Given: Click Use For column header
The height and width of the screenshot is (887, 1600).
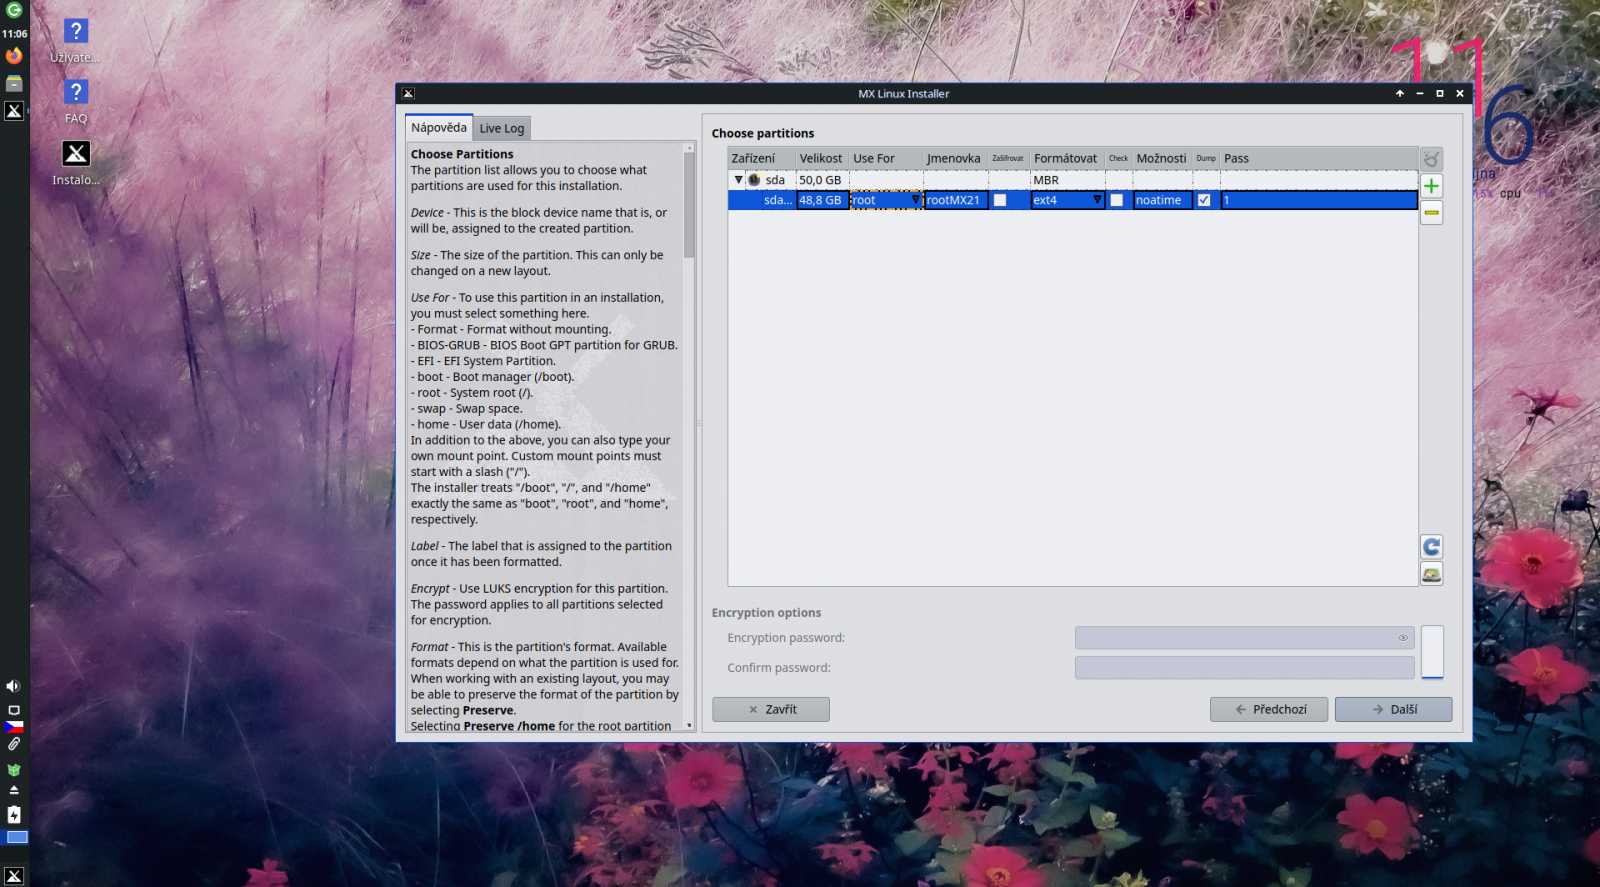Looking at the screenshot, I should click(x=886, y=158).
